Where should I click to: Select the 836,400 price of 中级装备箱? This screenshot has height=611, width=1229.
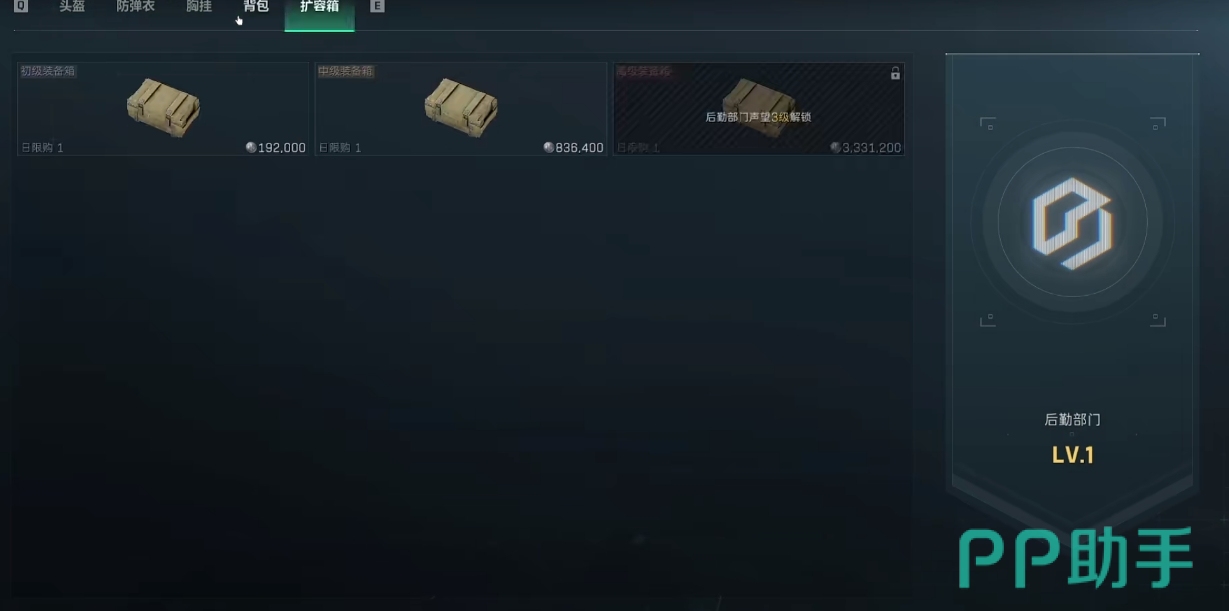coord(580,148)
